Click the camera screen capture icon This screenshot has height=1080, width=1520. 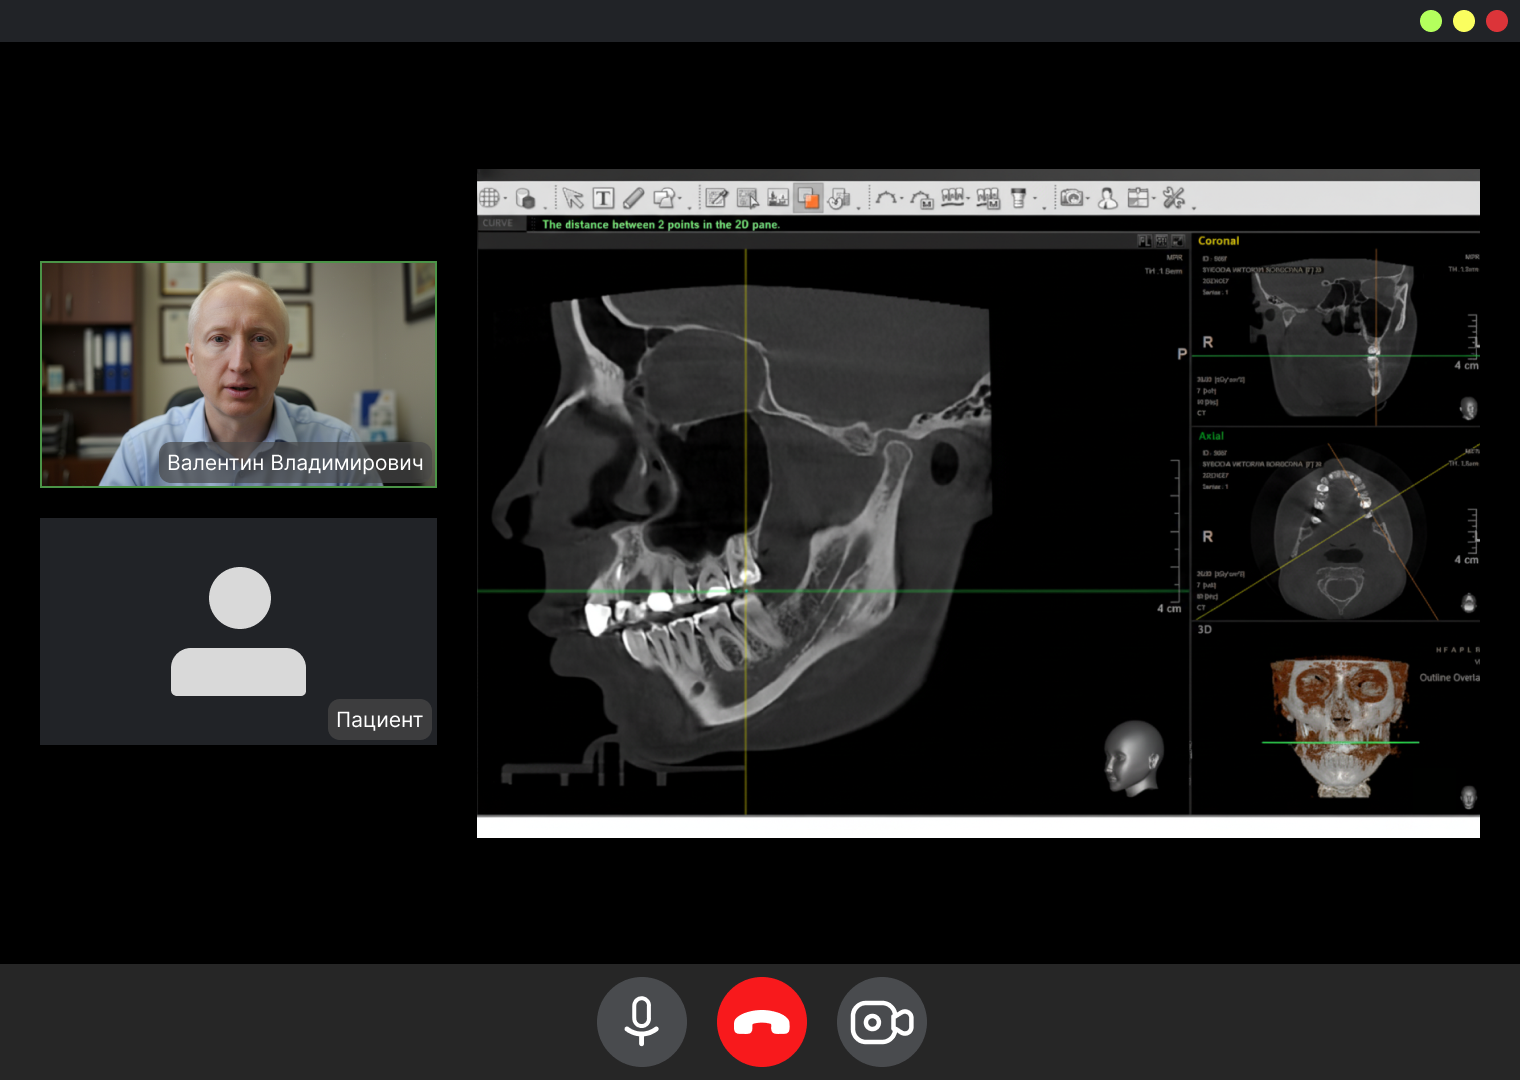(x=1071, y=198)
